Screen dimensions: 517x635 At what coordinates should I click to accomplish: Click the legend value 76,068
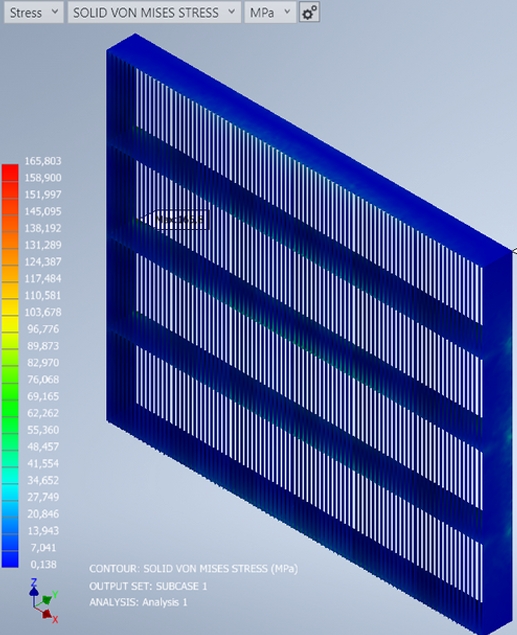pyautogui.click(x=43, y=379)
